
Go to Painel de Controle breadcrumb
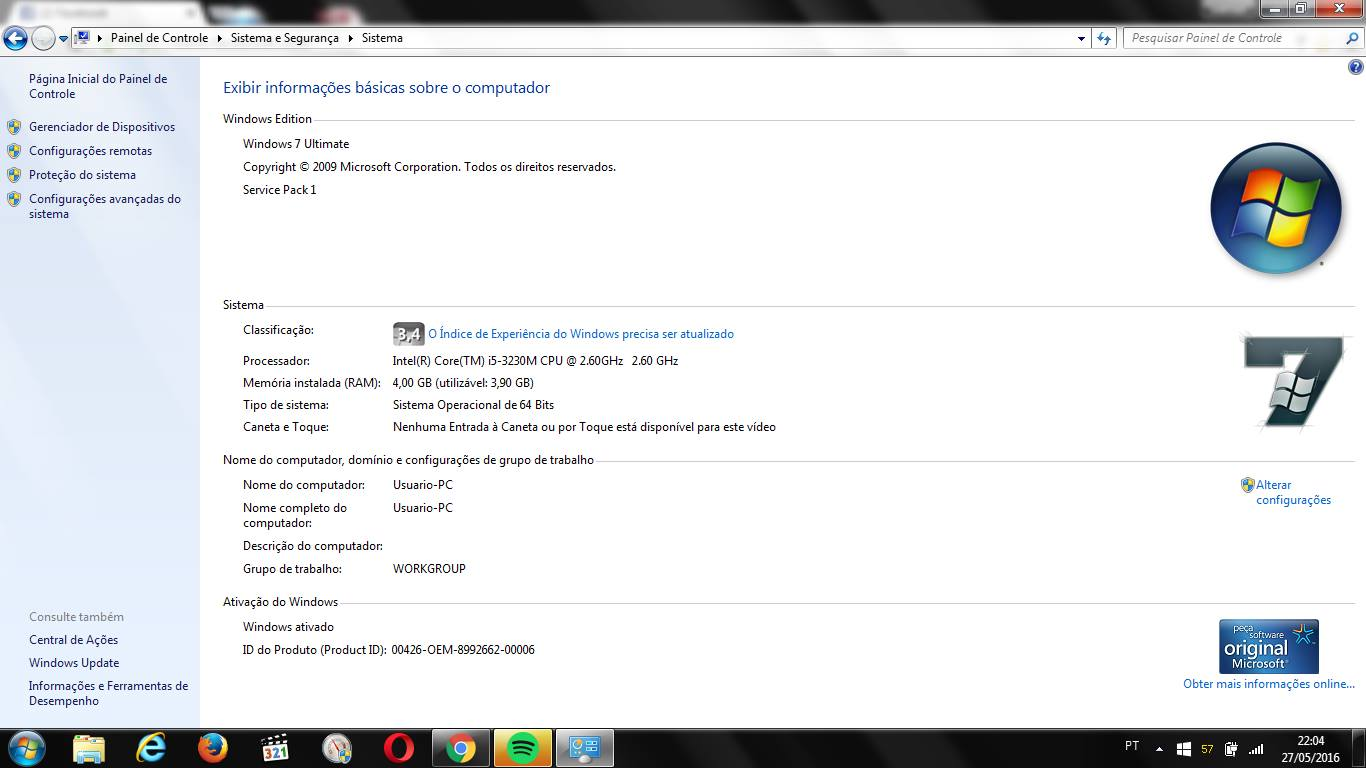[x=159, y=38]
